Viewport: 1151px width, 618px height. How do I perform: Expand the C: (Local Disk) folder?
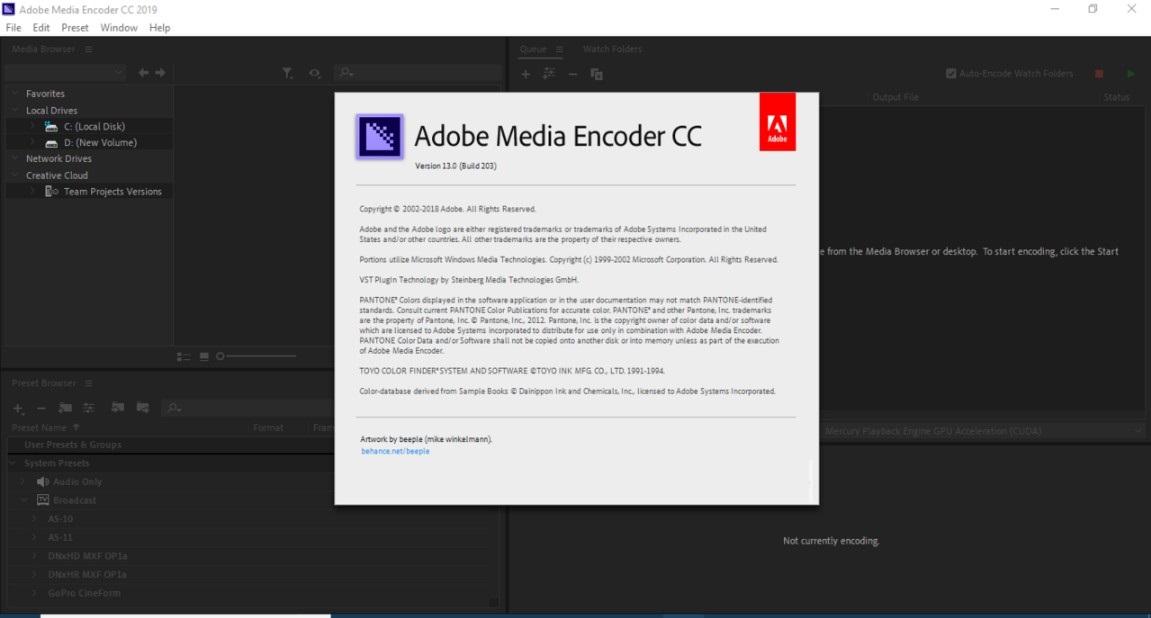tap(32, 126)
